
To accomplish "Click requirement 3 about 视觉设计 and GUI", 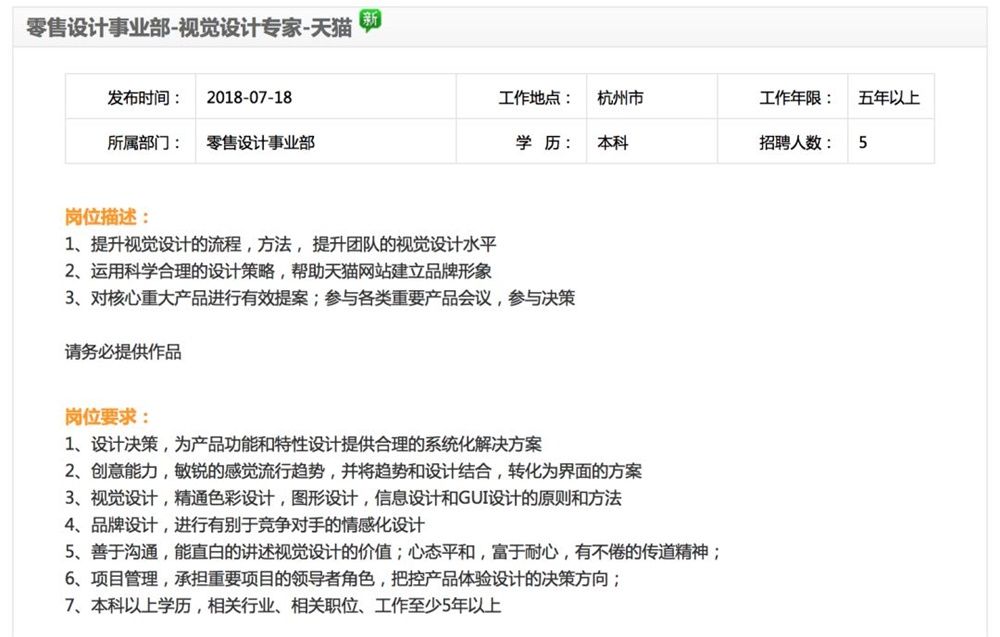I will point(343,497).
